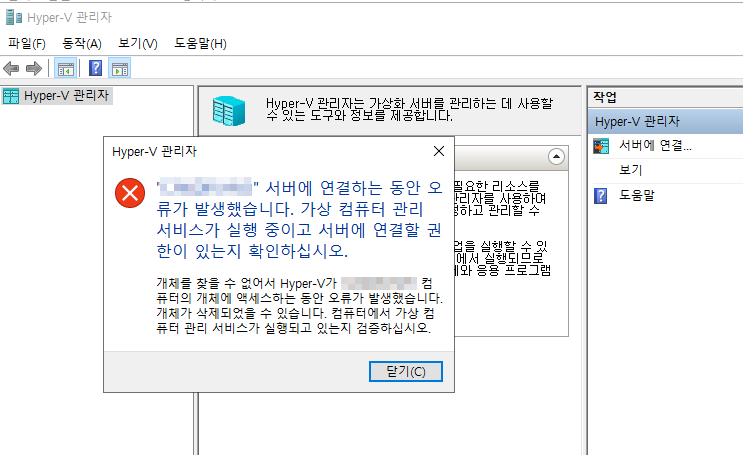Click 보기 in the actions pane
This screenshot has width=743, height=455.
click(x=630, y=170)
